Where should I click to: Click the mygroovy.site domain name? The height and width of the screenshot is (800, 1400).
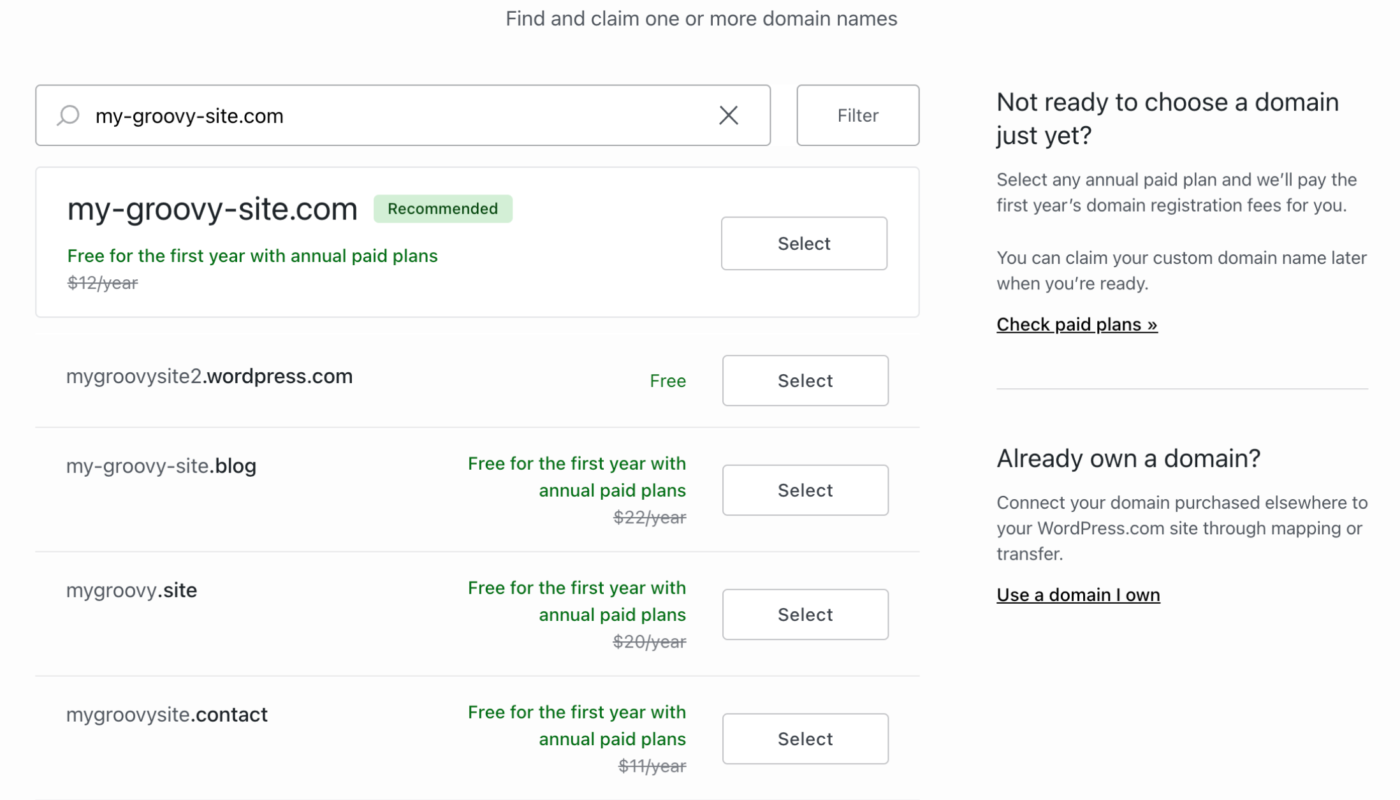[131, 590]
